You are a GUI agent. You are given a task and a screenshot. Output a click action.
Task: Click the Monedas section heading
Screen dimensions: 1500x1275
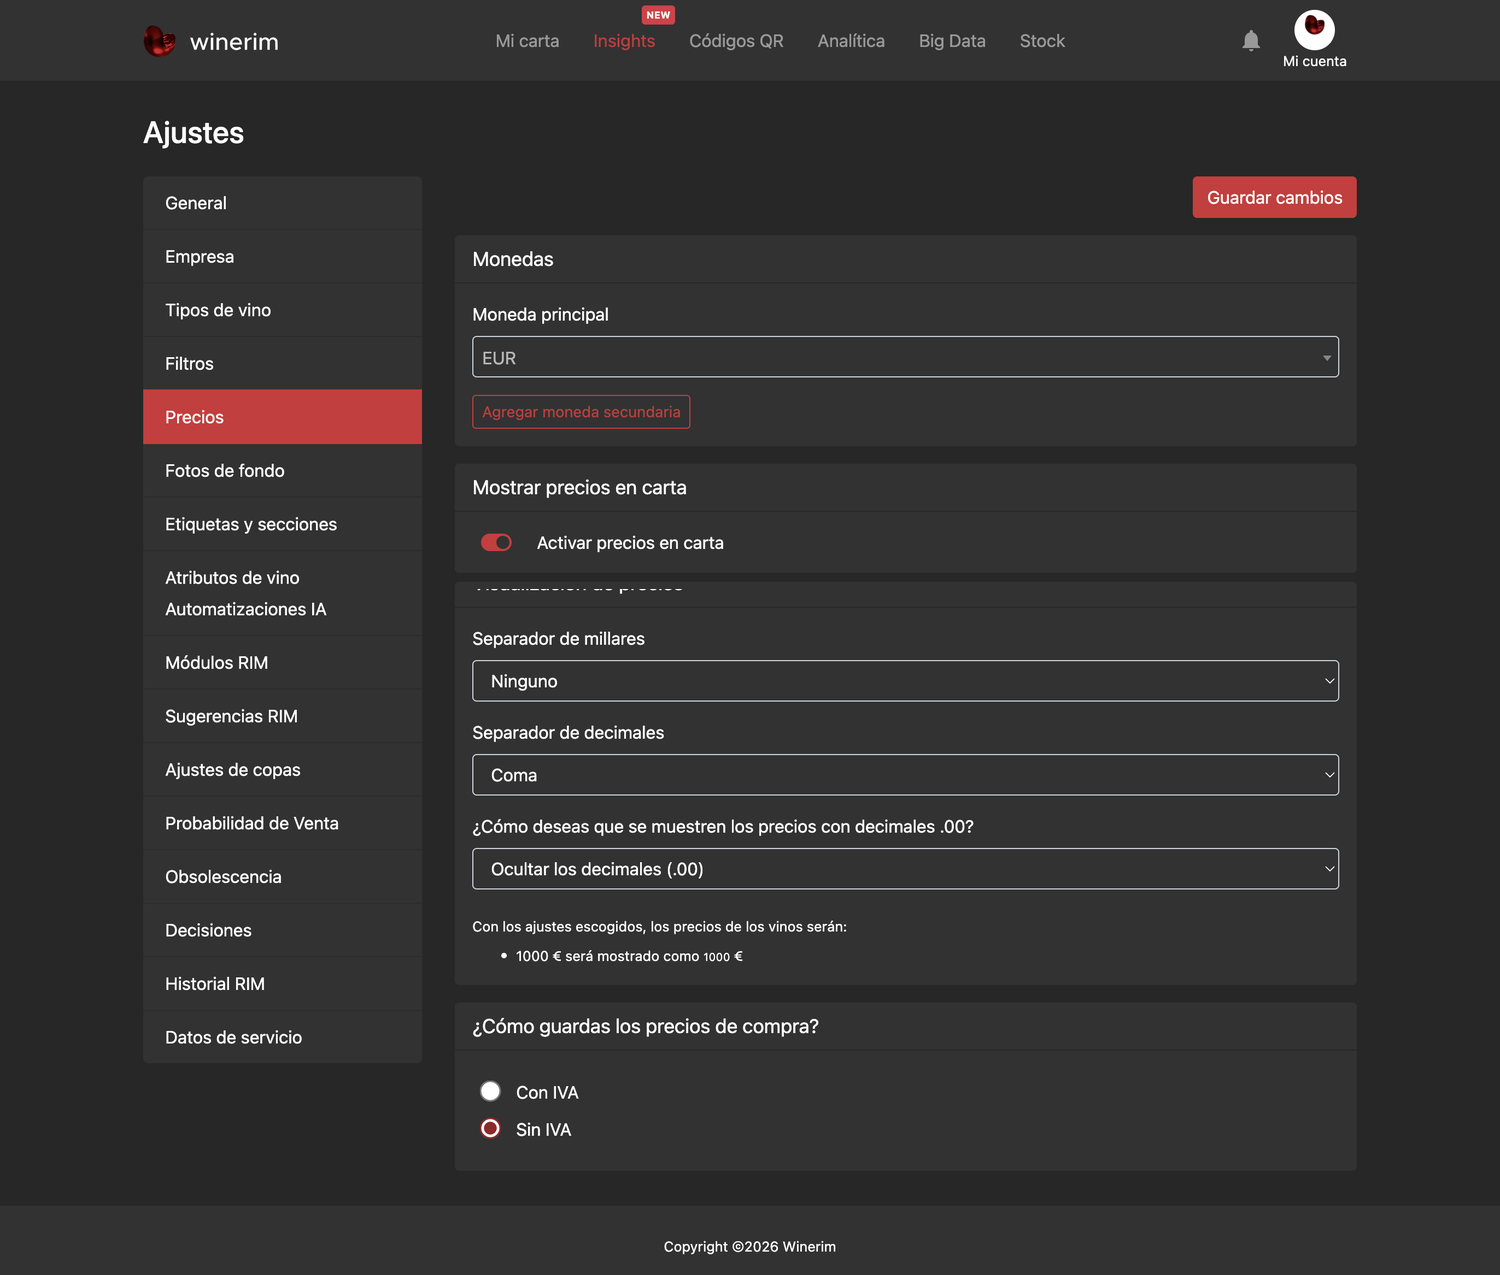[x=513, y=259]
